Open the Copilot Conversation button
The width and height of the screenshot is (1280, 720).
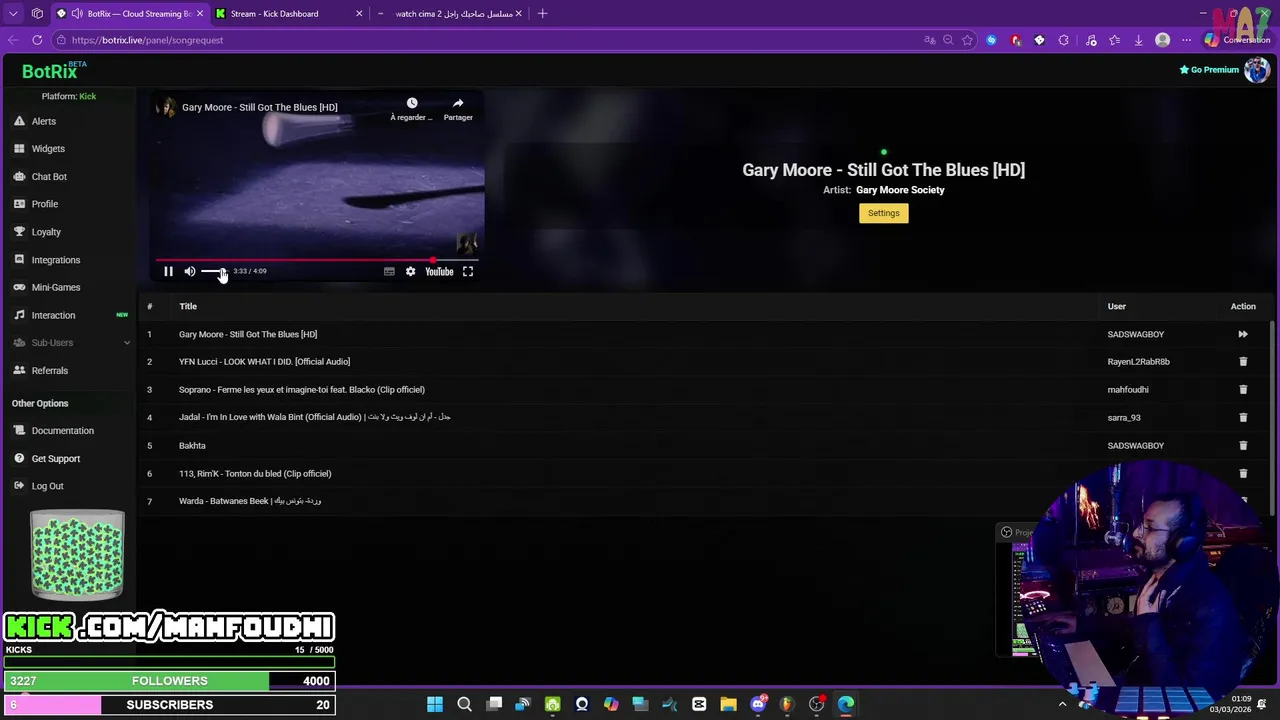[1237, 40]
